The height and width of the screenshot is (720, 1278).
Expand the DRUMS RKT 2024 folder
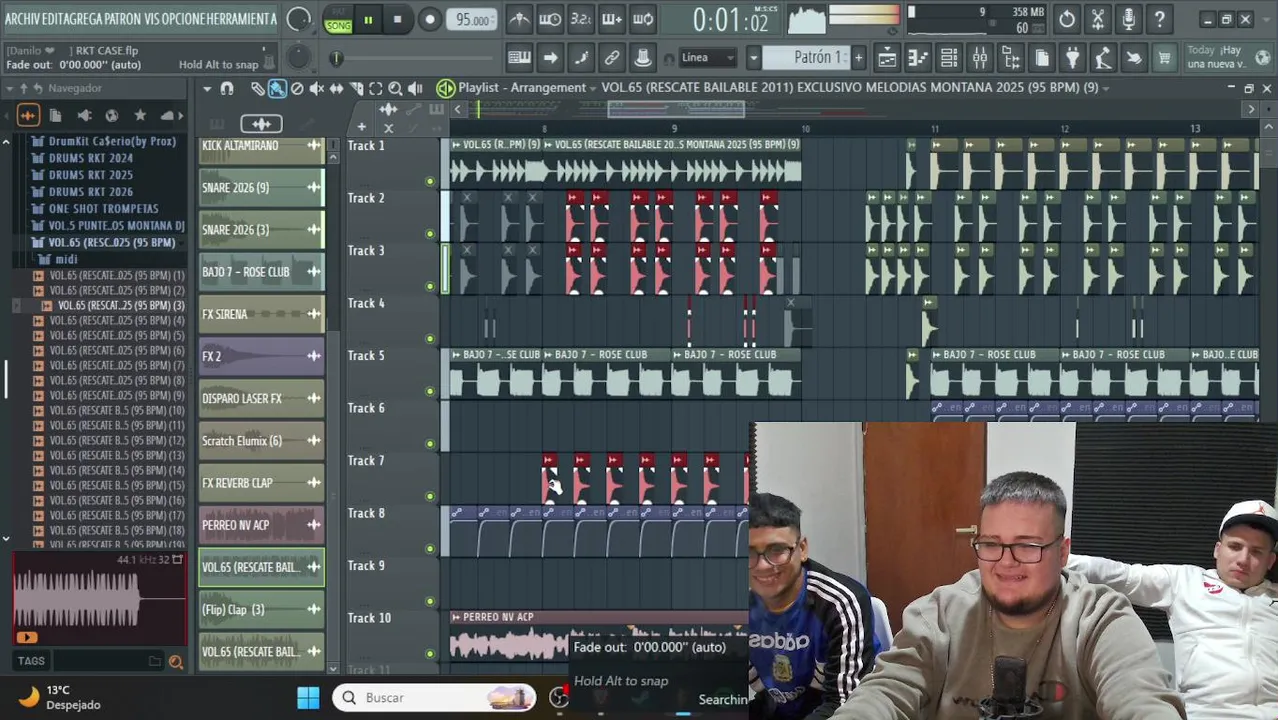point(90,158)
